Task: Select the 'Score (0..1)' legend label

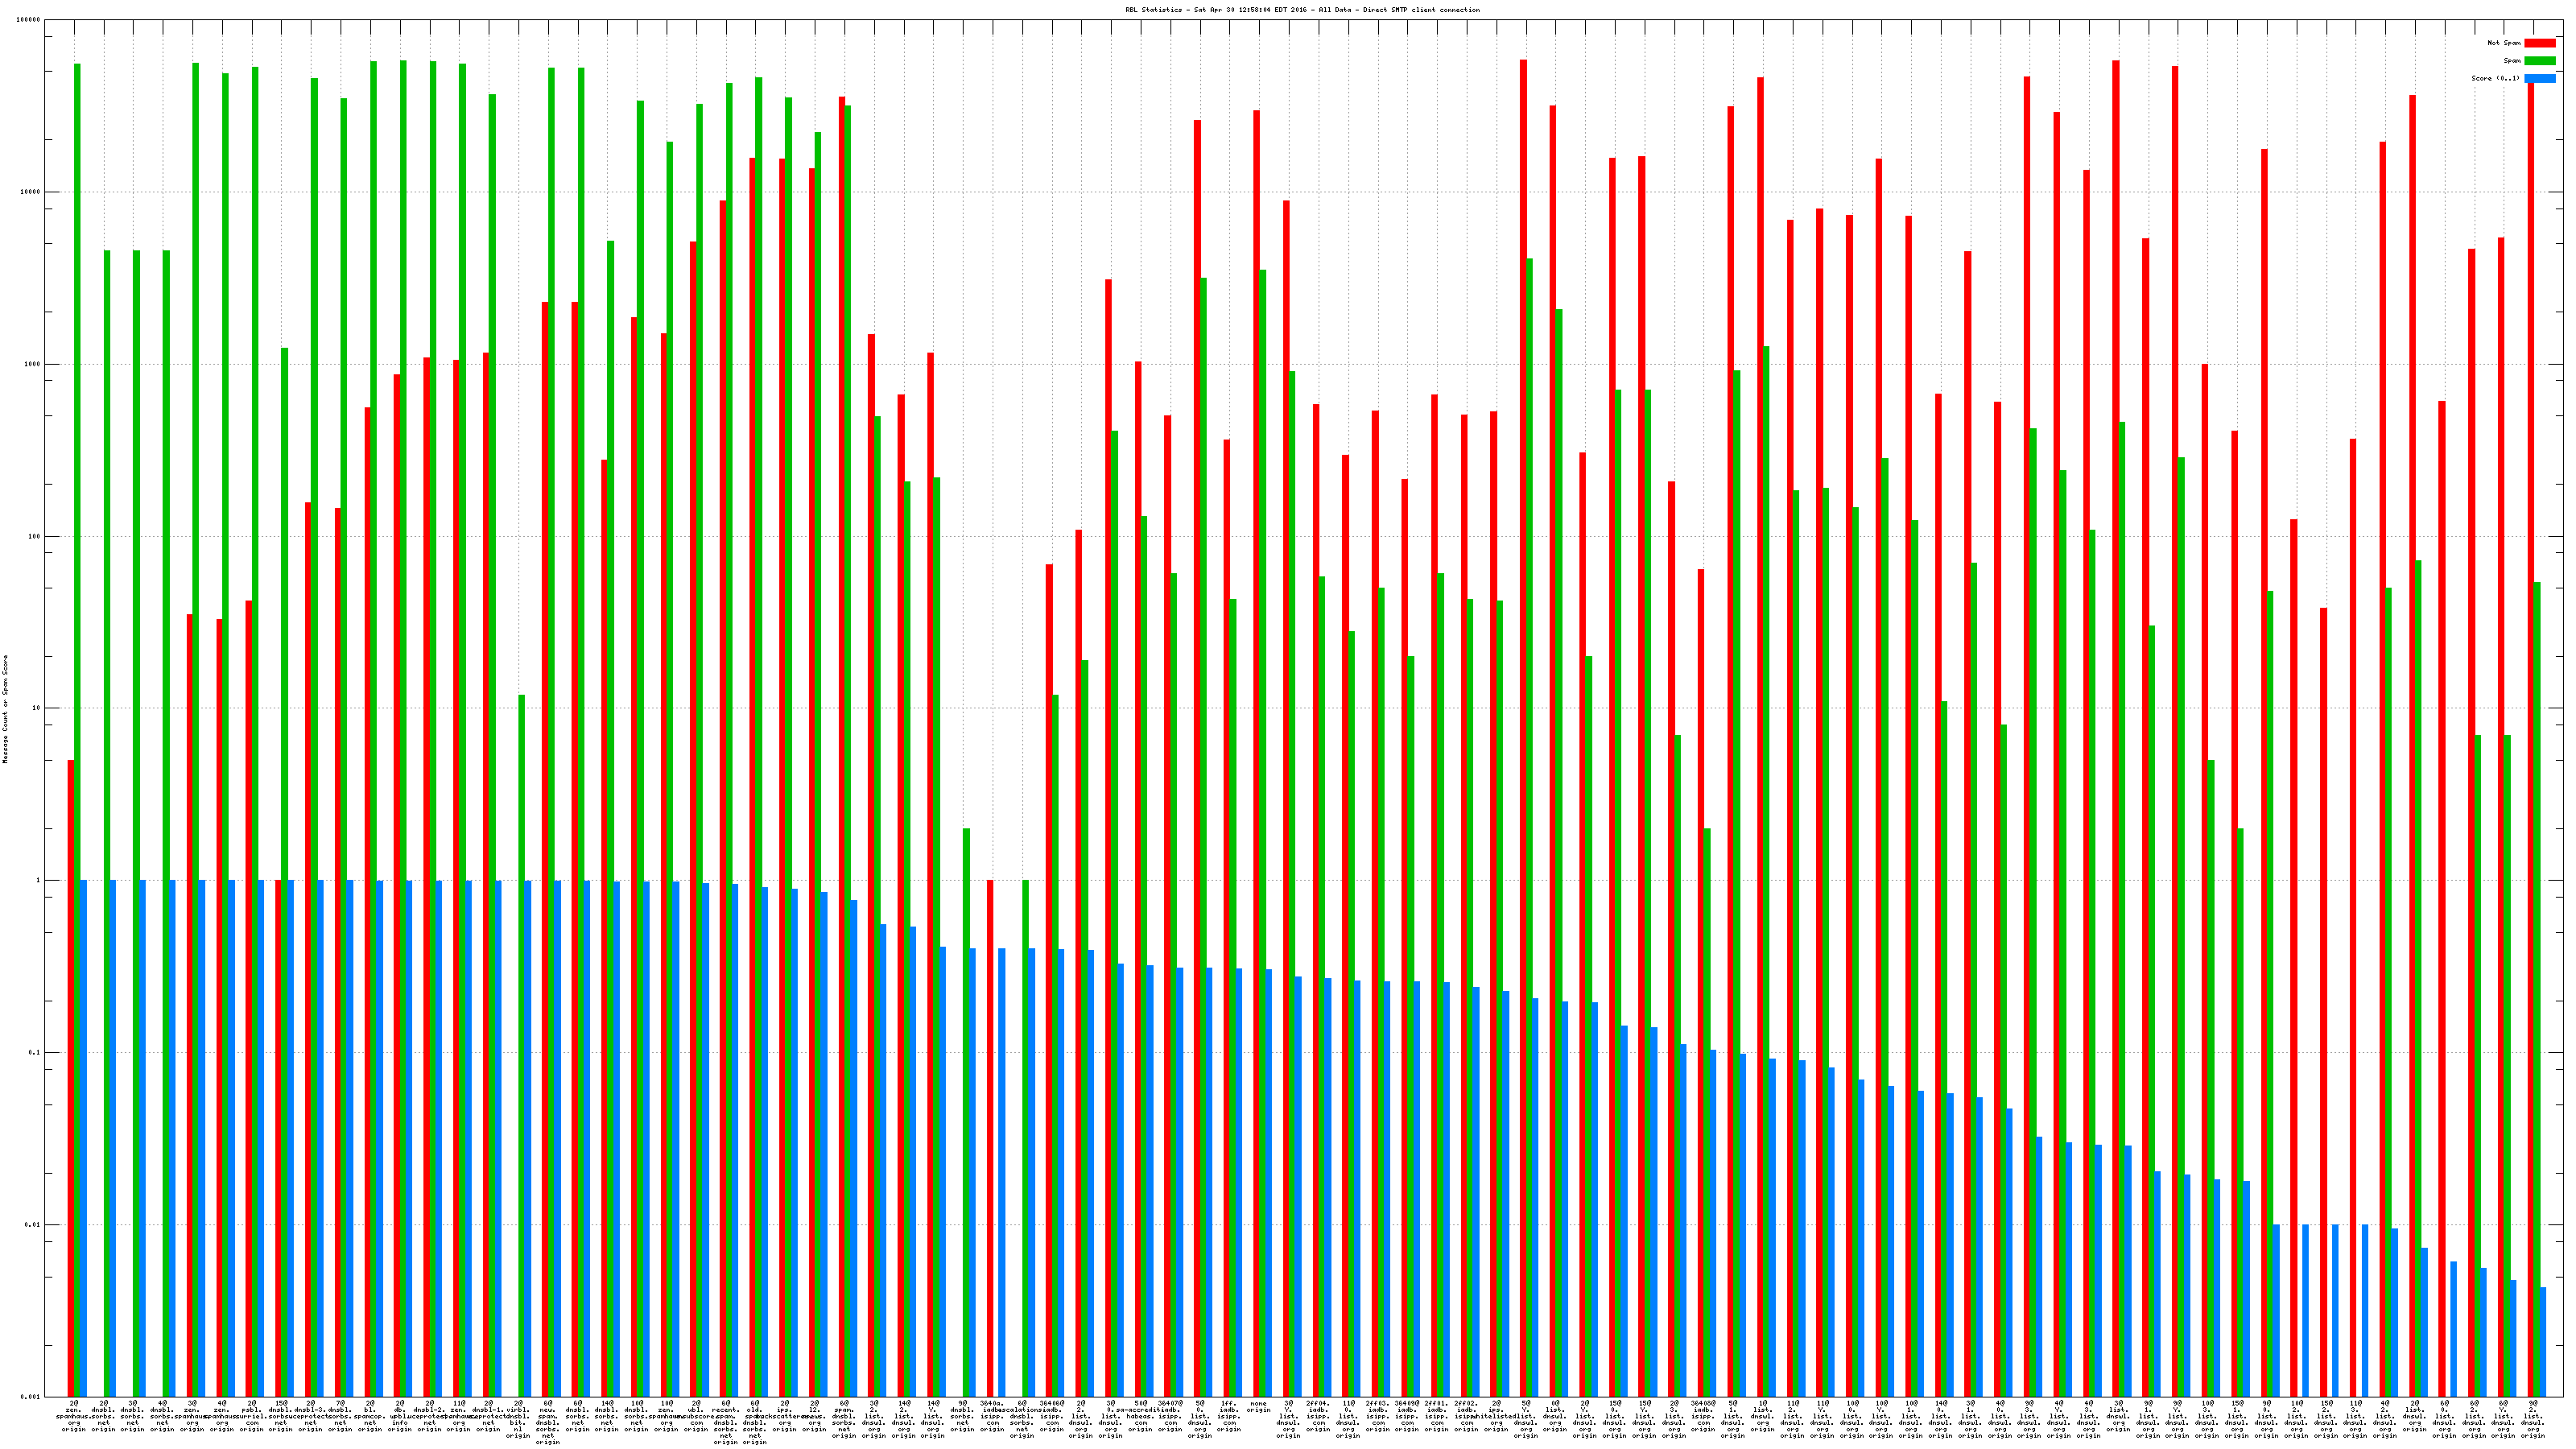Action: coord(2495,78)
